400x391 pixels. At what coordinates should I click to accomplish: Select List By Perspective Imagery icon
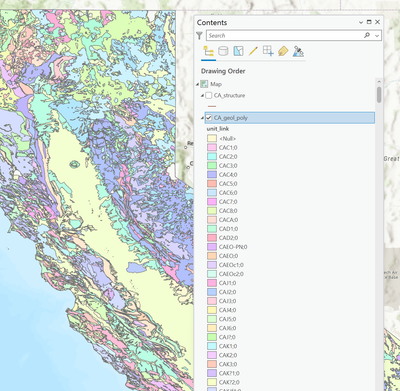[298, 51]
